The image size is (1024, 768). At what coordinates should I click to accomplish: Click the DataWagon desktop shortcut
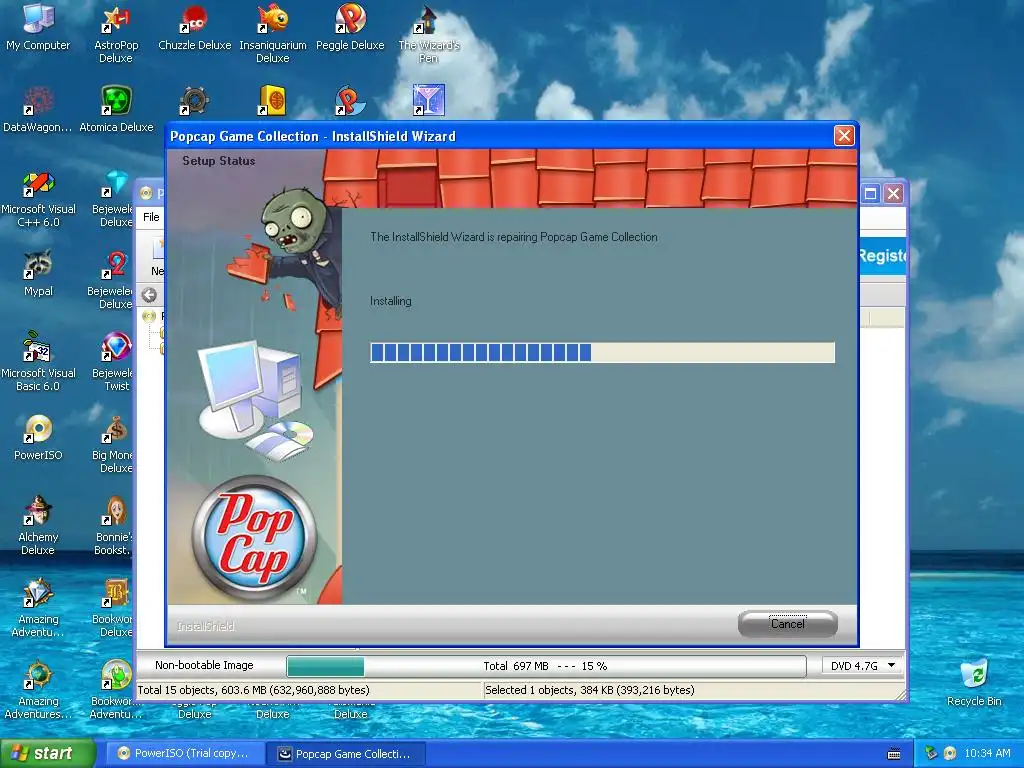(x=38, y=109)
